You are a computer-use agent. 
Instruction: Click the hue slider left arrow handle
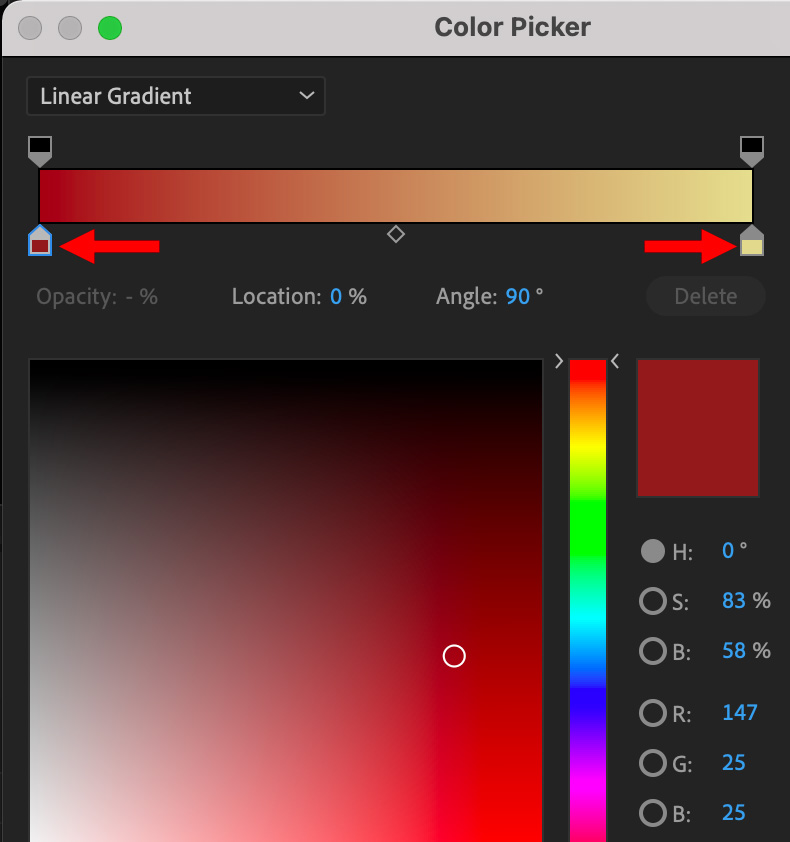pos(559,361)
